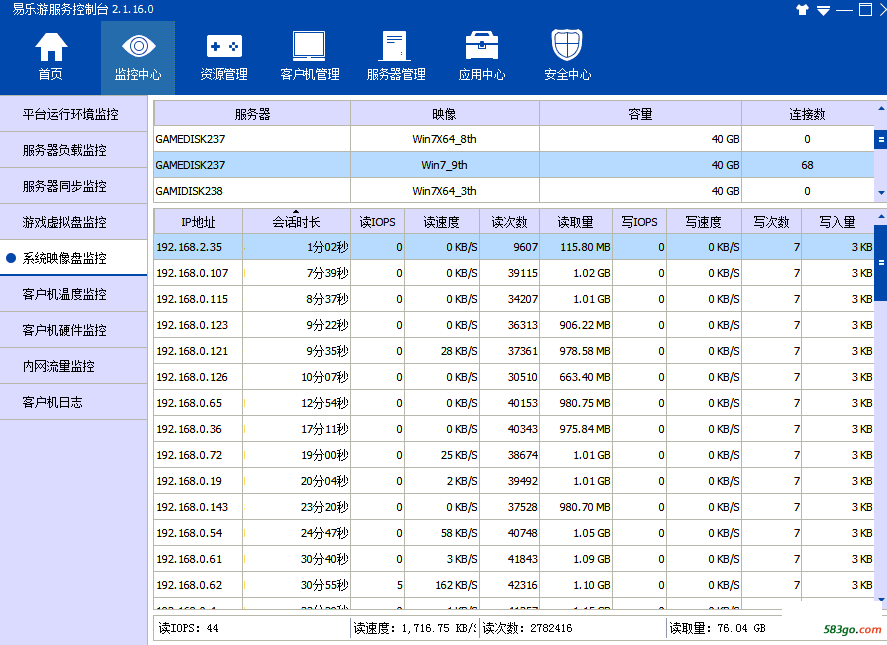
Task: Select client row 192.168.0.36
Action: click(514, 429)
